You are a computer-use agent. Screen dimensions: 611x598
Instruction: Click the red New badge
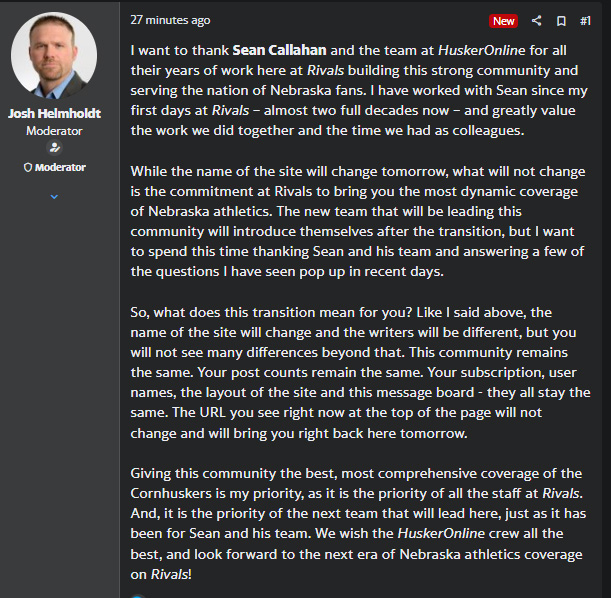503,21
